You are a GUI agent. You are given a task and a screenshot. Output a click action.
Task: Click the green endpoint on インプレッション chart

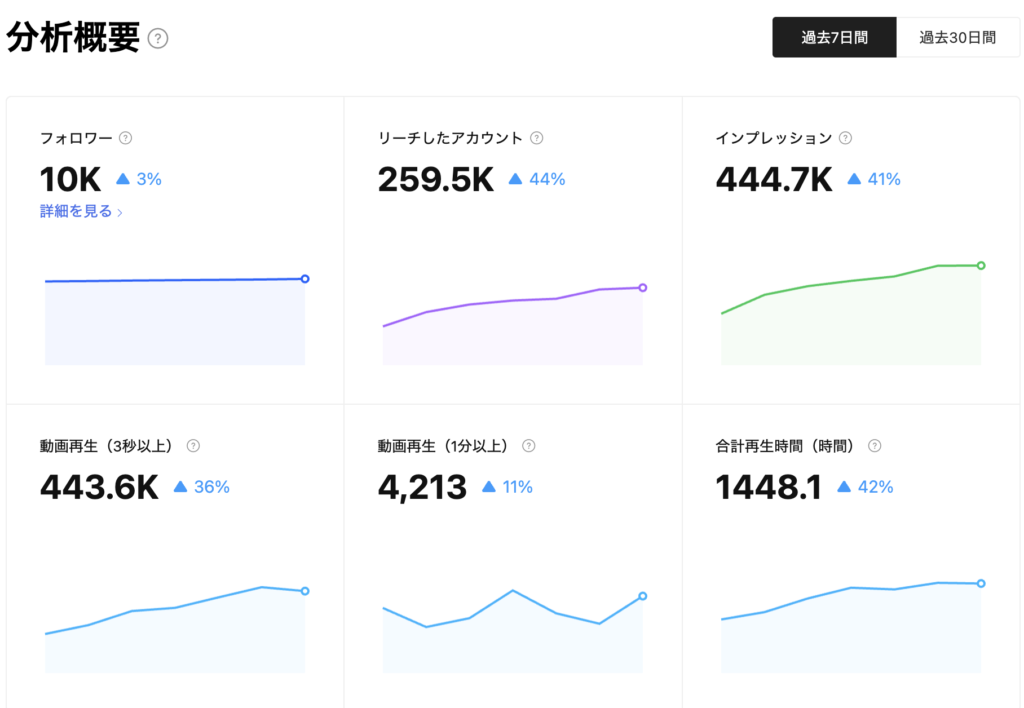(981, 265)
